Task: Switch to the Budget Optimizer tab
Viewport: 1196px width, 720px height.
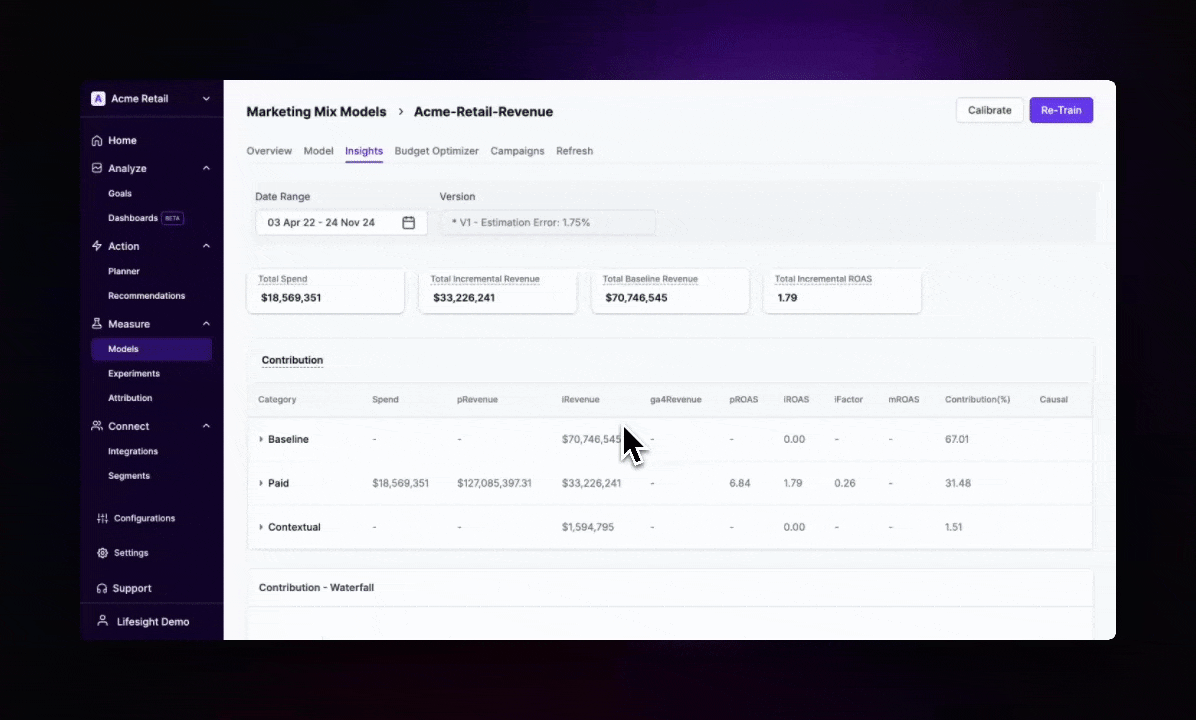Action: tap(436, 151)
